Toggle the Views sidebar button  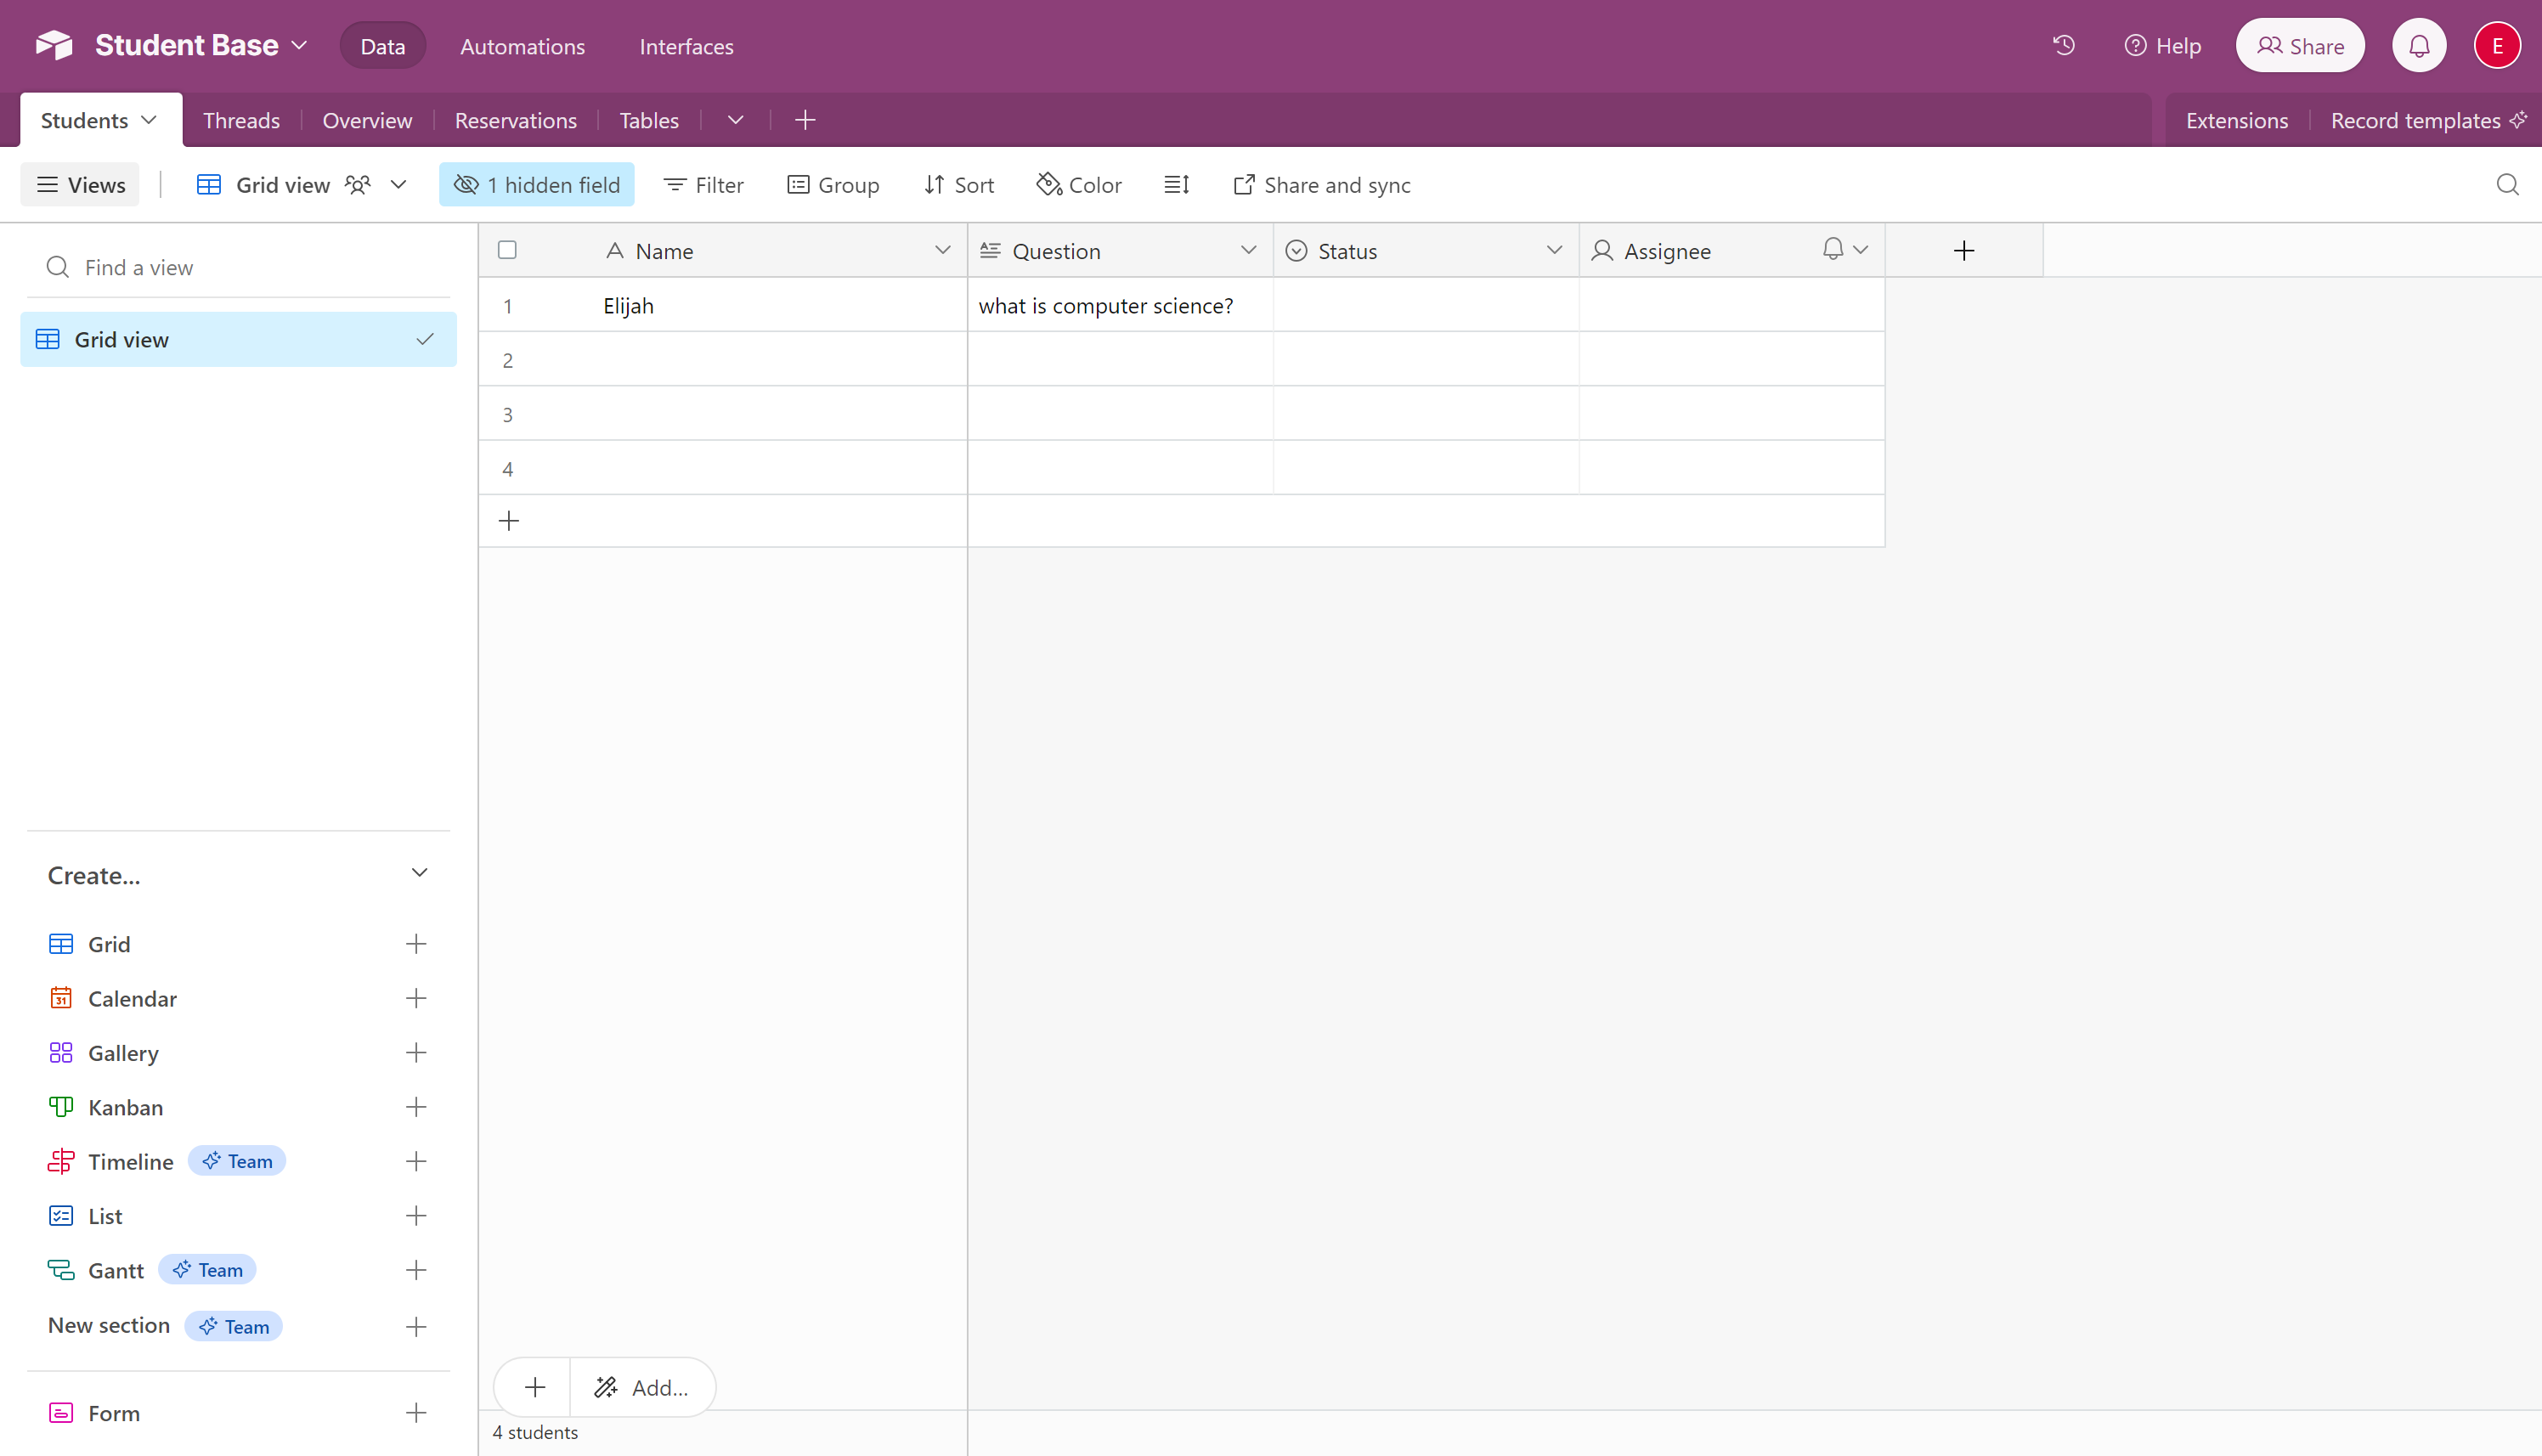(81, 185)
